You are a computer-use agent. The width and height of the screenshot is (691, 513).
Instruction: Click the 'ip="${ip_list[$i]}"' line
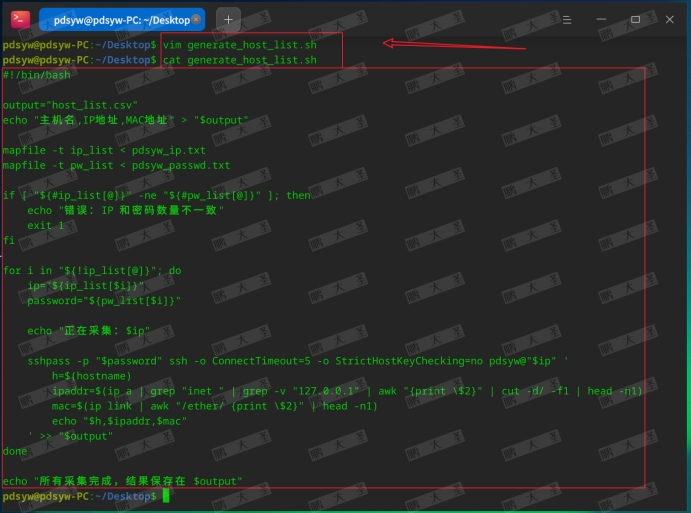click(85, 286)
